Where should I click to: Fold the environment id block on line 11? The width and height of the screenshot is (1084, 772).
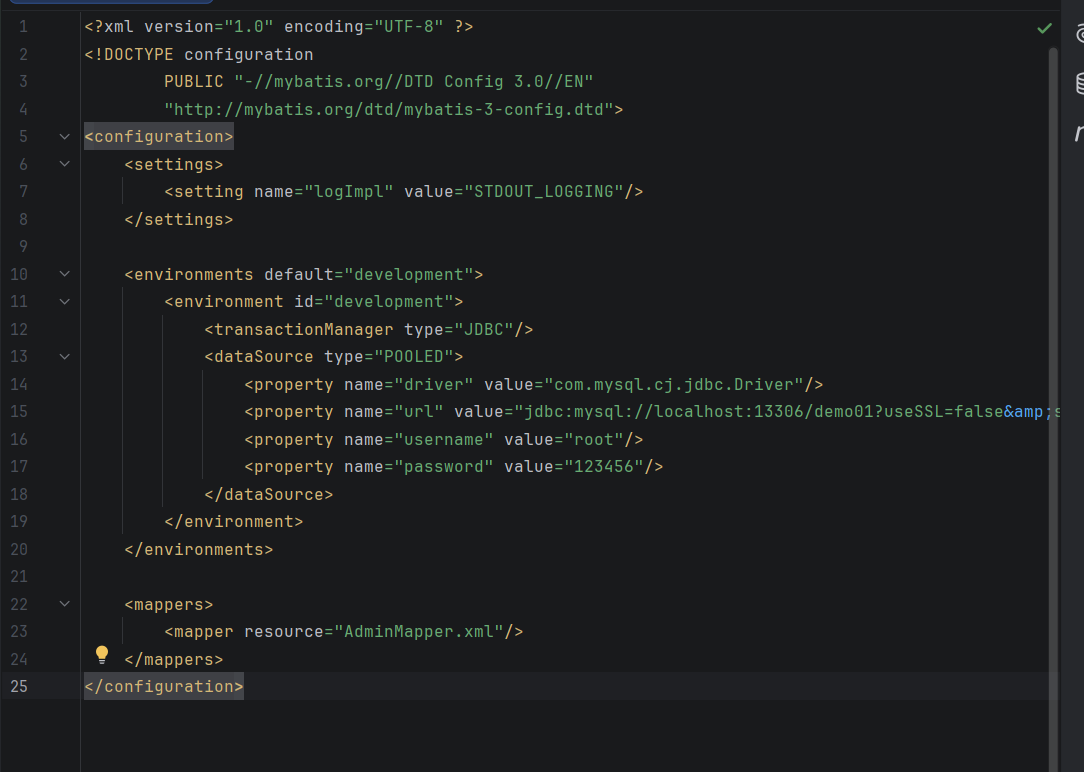tap(64, 302)
